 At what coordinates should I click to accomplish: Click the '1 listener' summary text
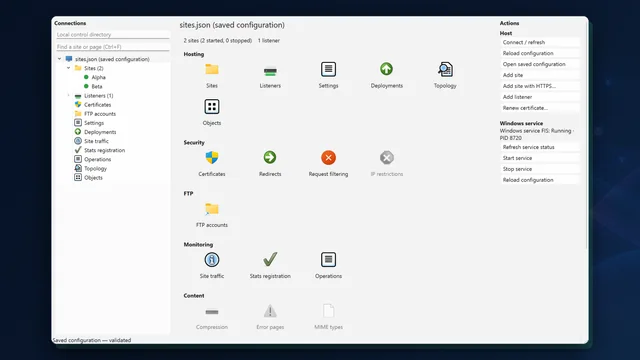tap(269, 40)
